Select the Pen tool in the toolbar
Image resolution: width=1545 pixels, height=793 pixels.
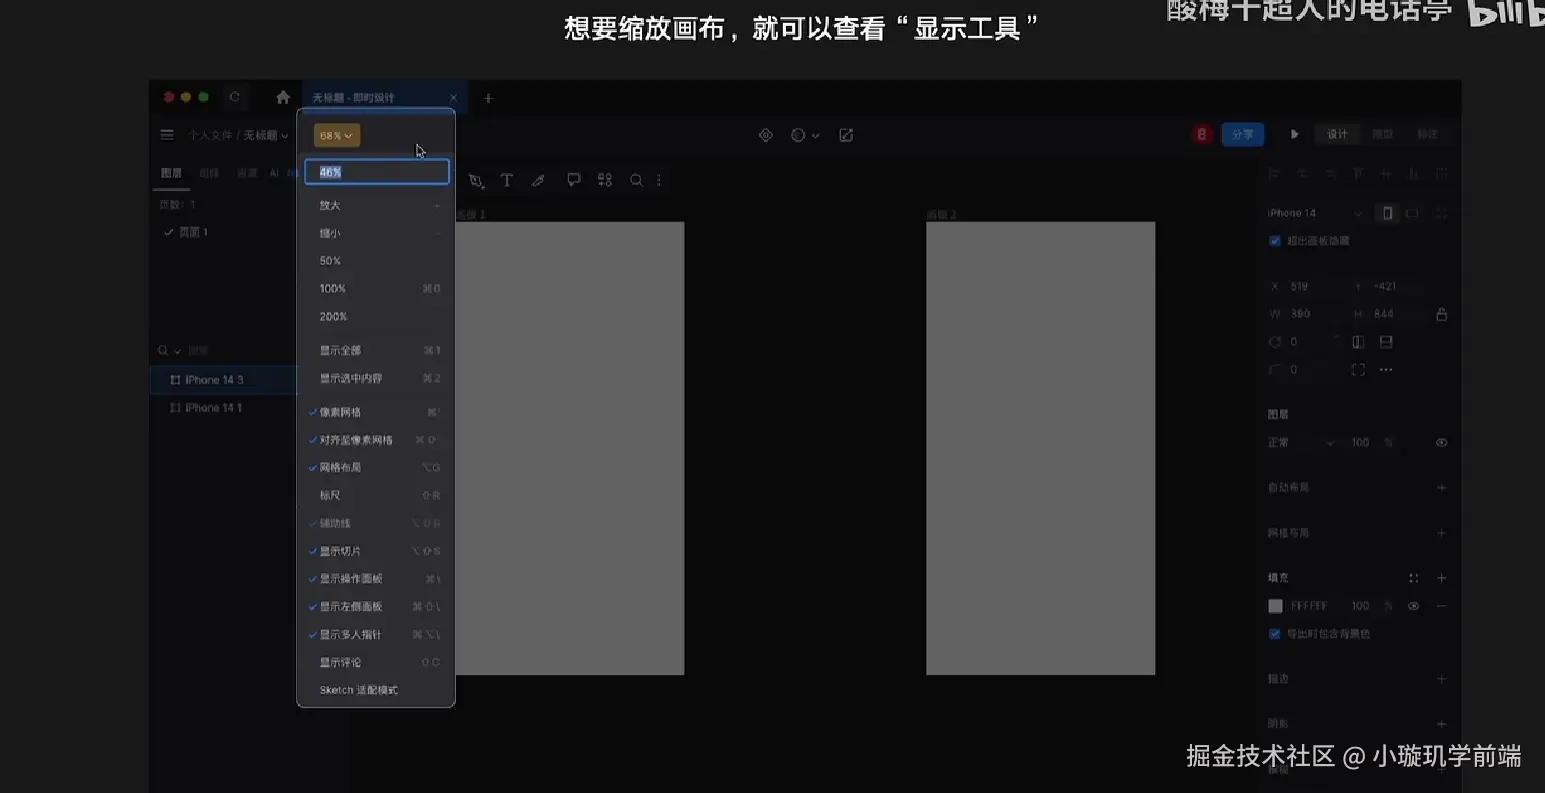pyautogui.click(x=476, y=180)
